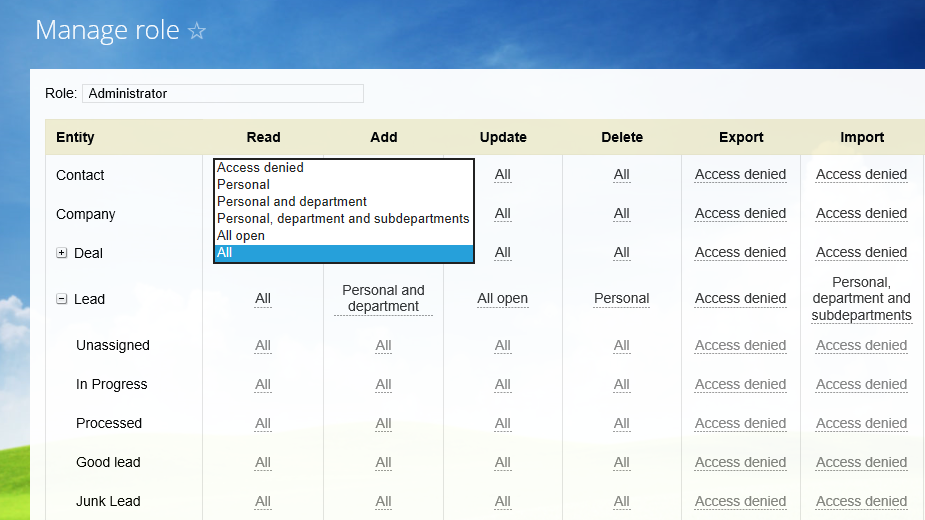Open Junk Lead Export 'Access denied'
This screenshot has width=925, height=520.
(x=740, y=501)
